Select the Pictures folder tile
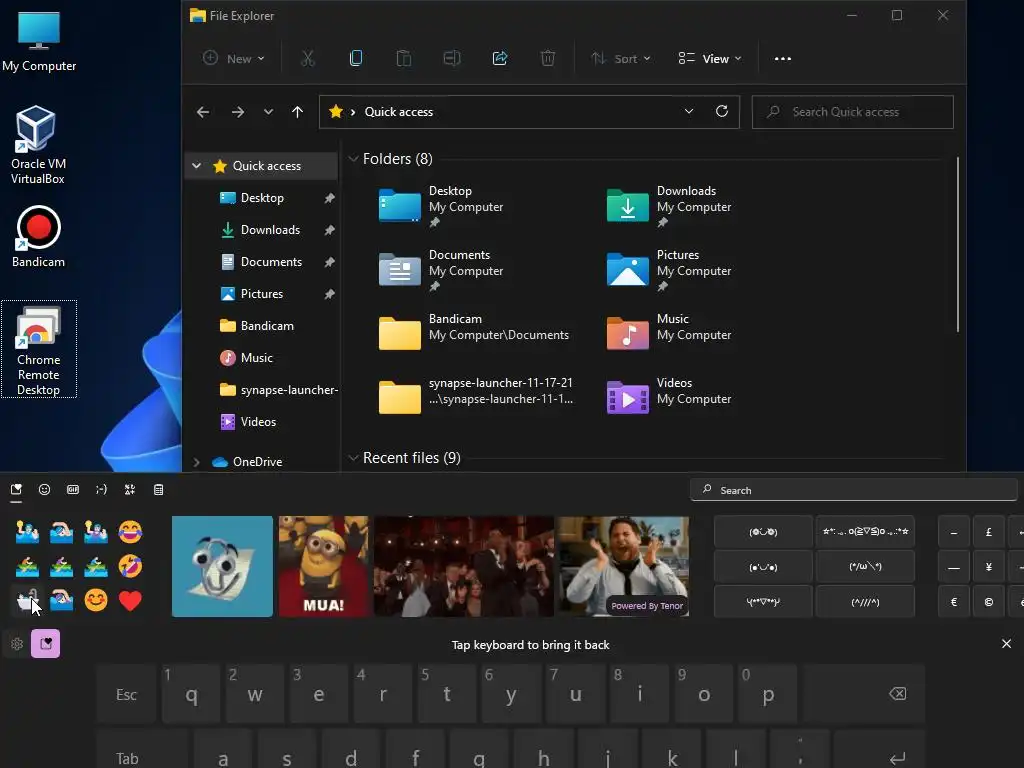The width and height of the screenshot is (1024, 768). point(669,270)
